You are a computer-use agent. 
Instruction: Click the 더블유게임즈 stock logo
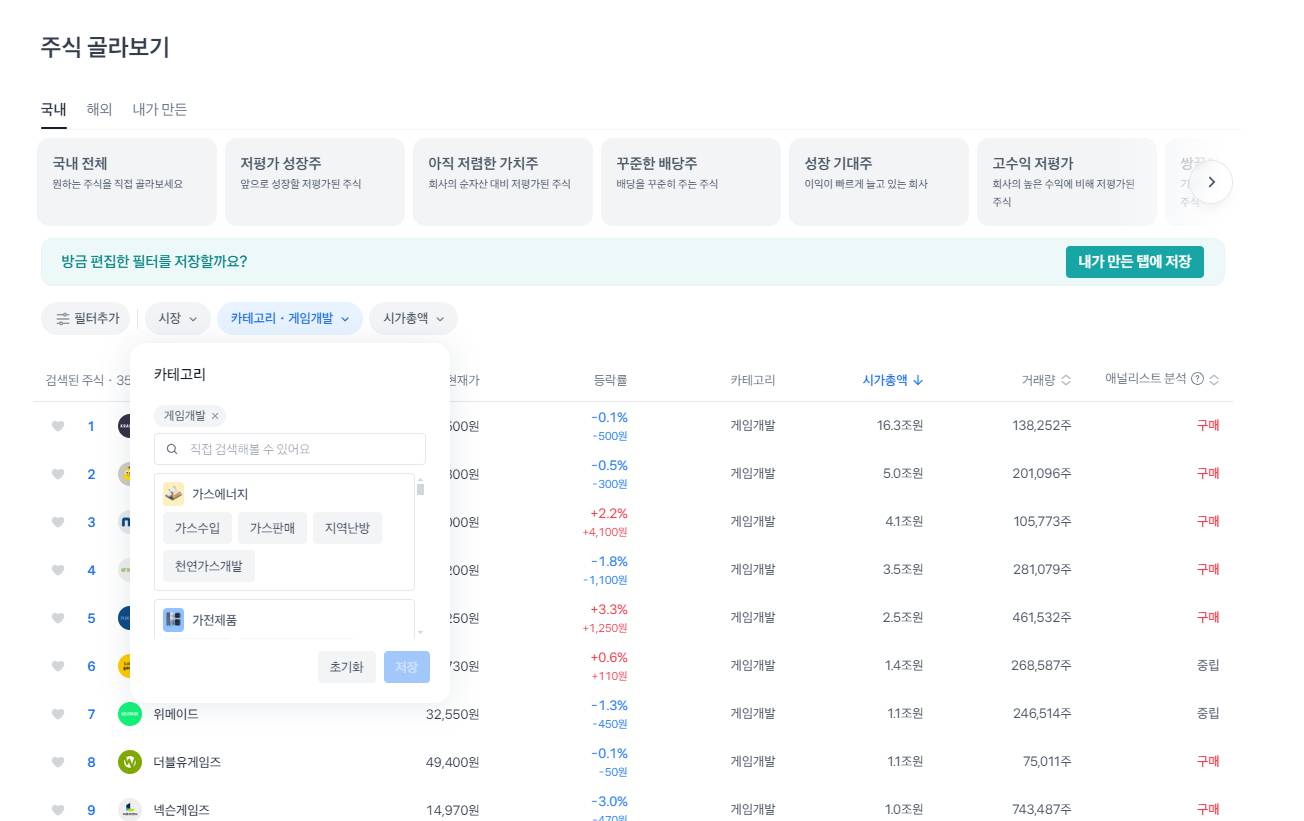click(x=129, y=761)
